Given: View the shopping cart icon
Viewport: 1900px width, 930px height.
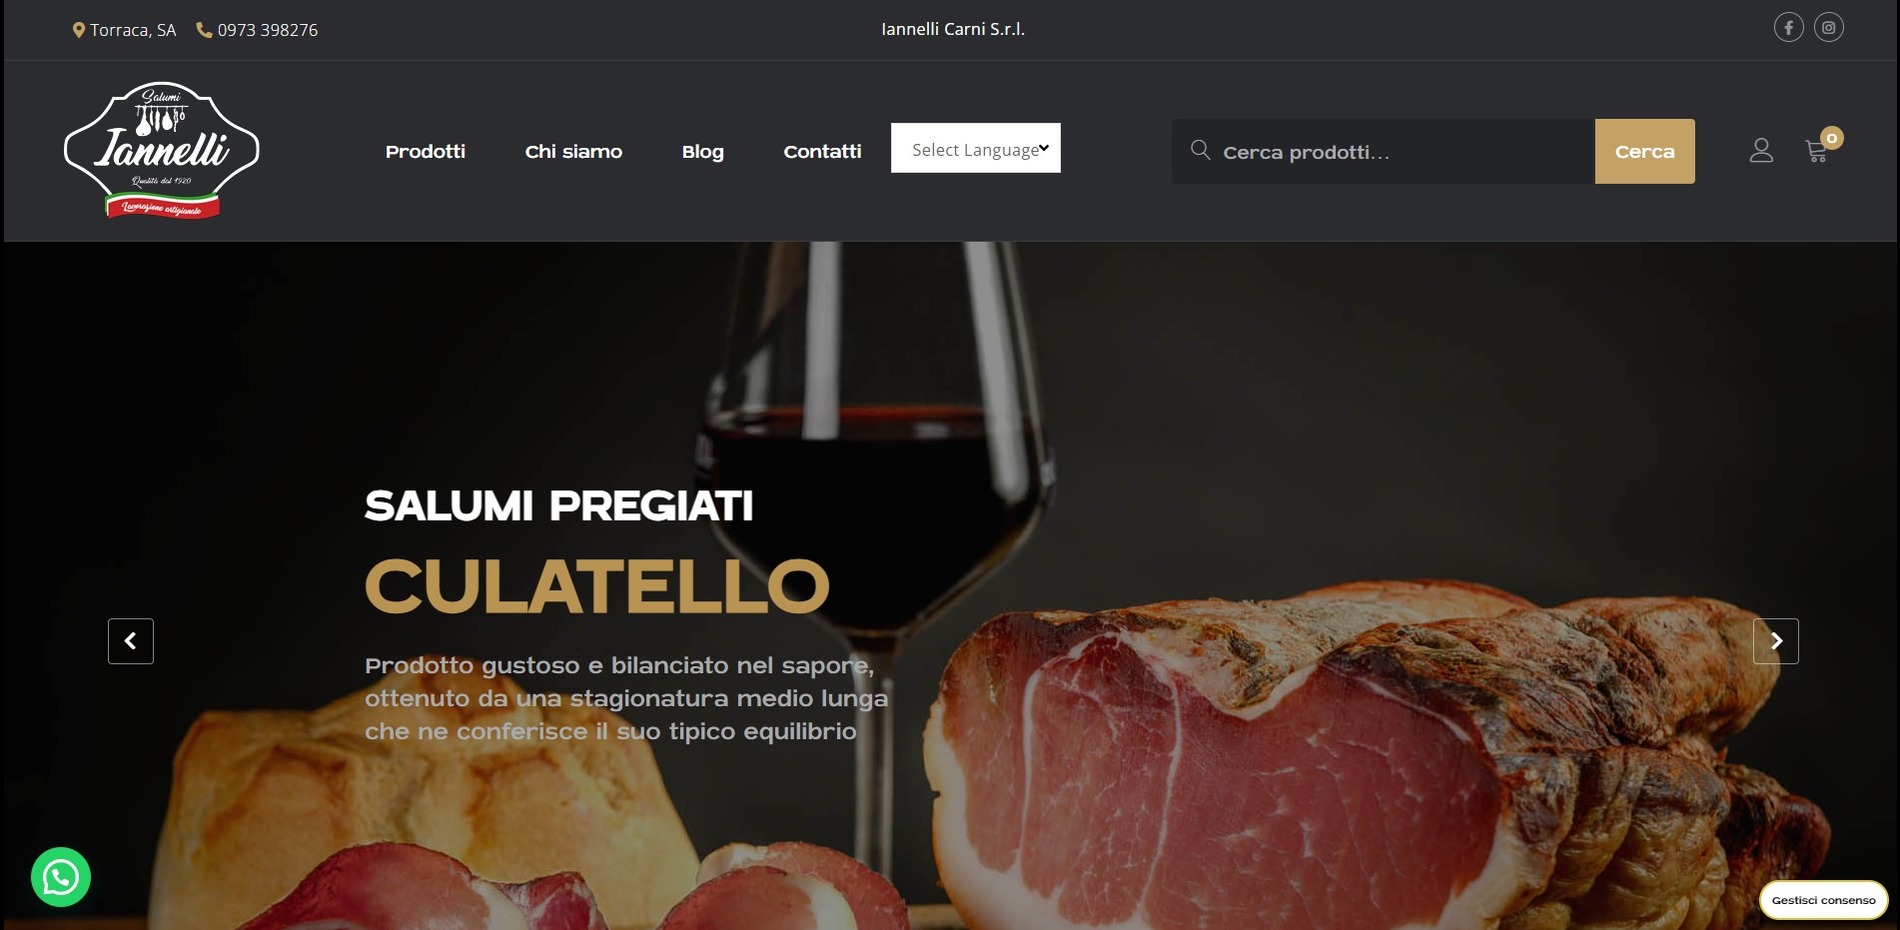Looking at the screenshot, I should click(1817, 152).
